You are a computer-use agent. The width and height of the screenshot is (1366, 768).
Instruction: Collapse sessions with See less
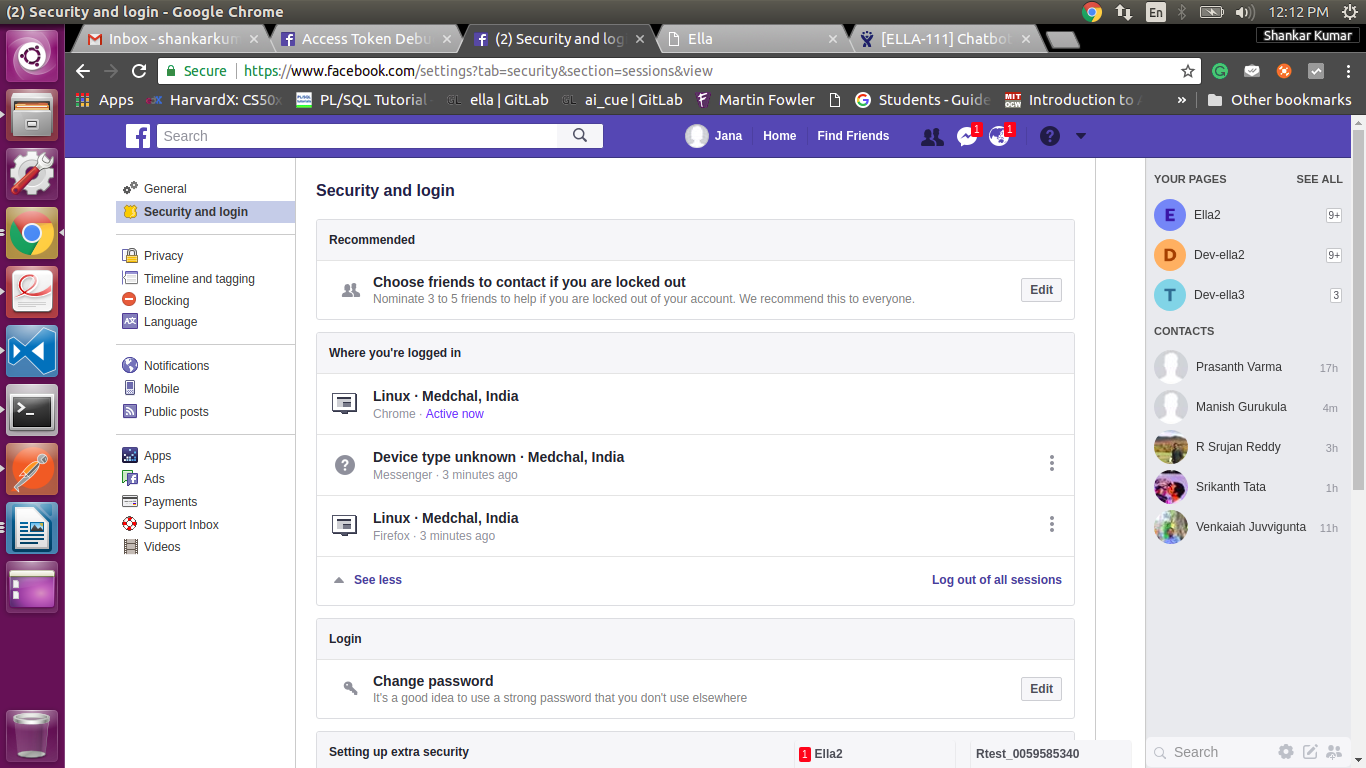coord(377,580)
